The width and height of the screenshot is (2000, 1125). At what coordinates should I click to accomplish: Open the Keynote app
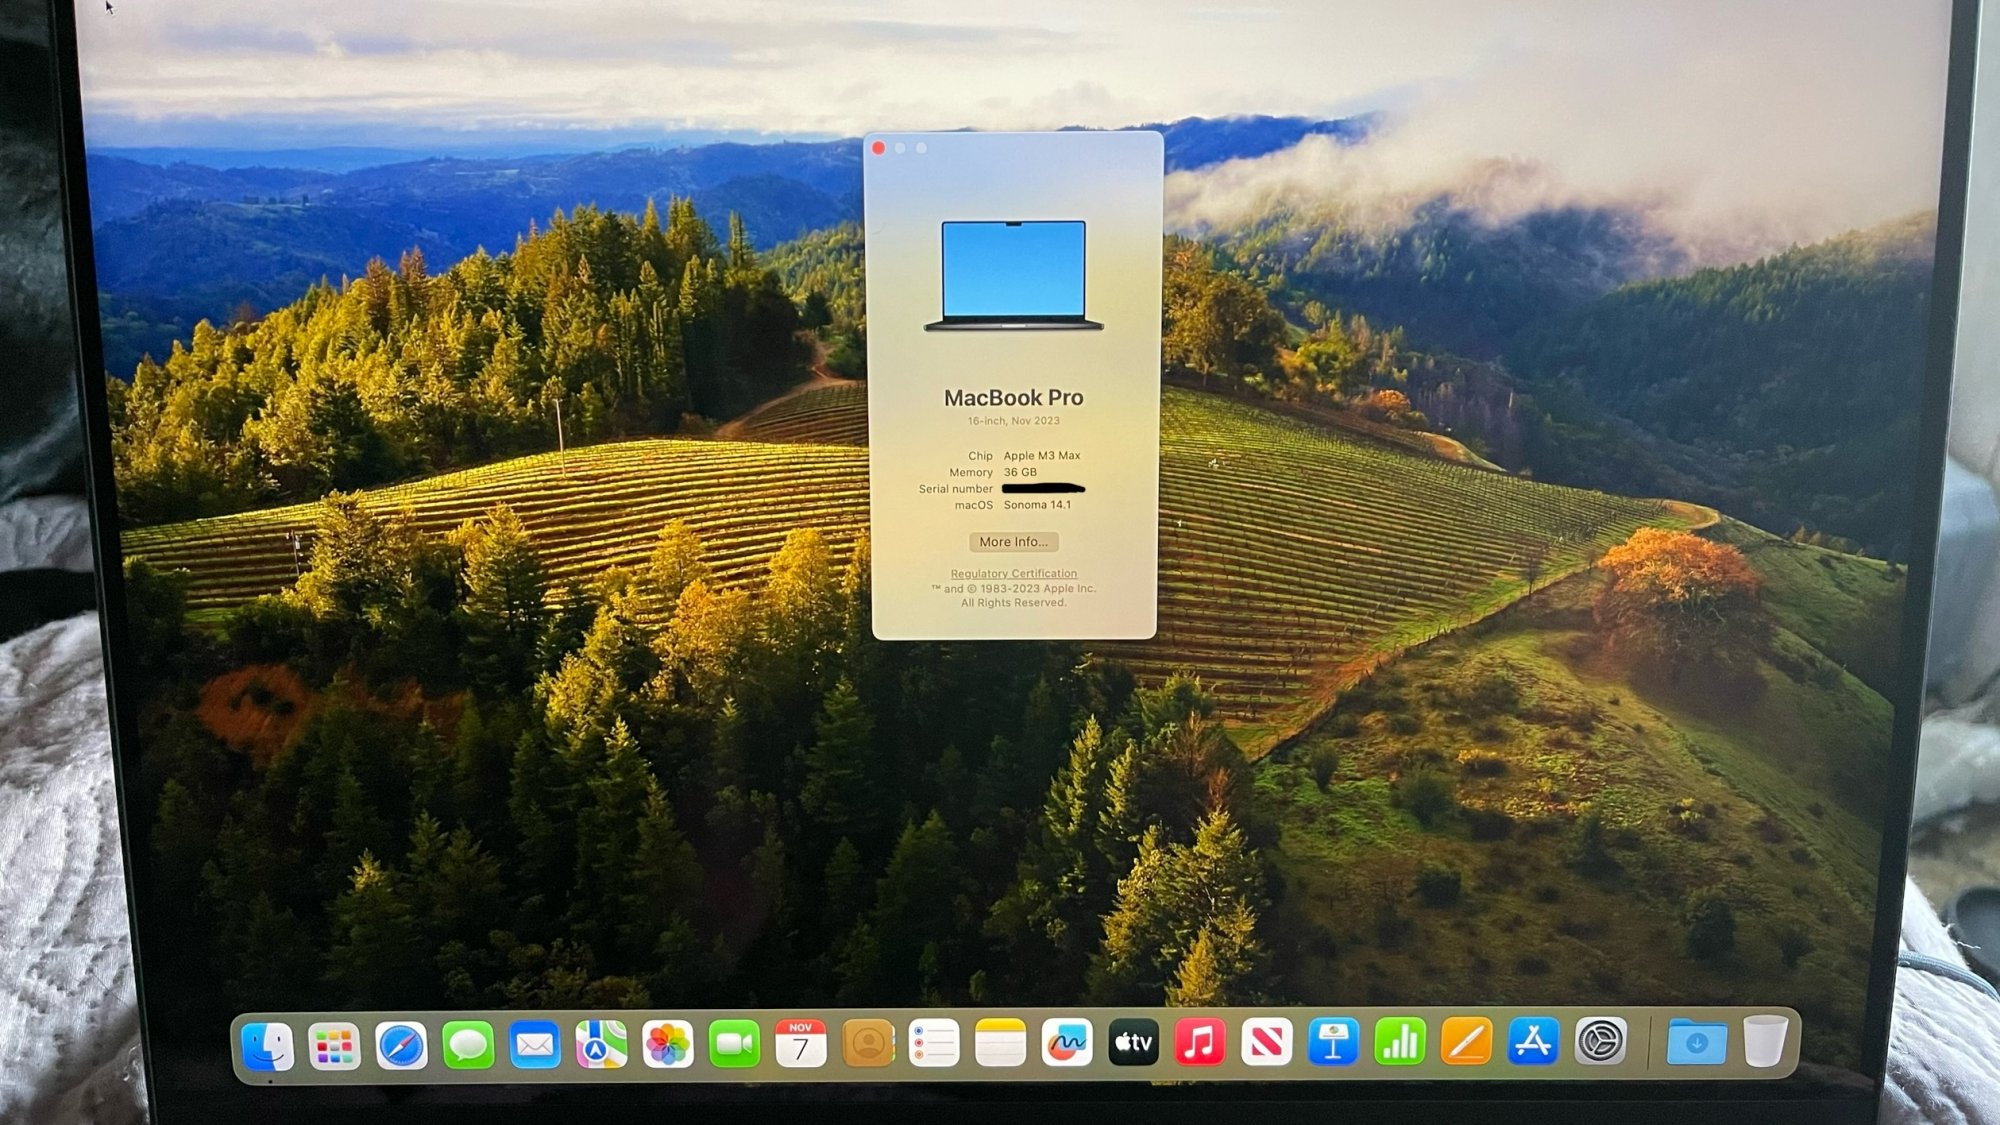pyautogui.click(x=1333, y=1043)
